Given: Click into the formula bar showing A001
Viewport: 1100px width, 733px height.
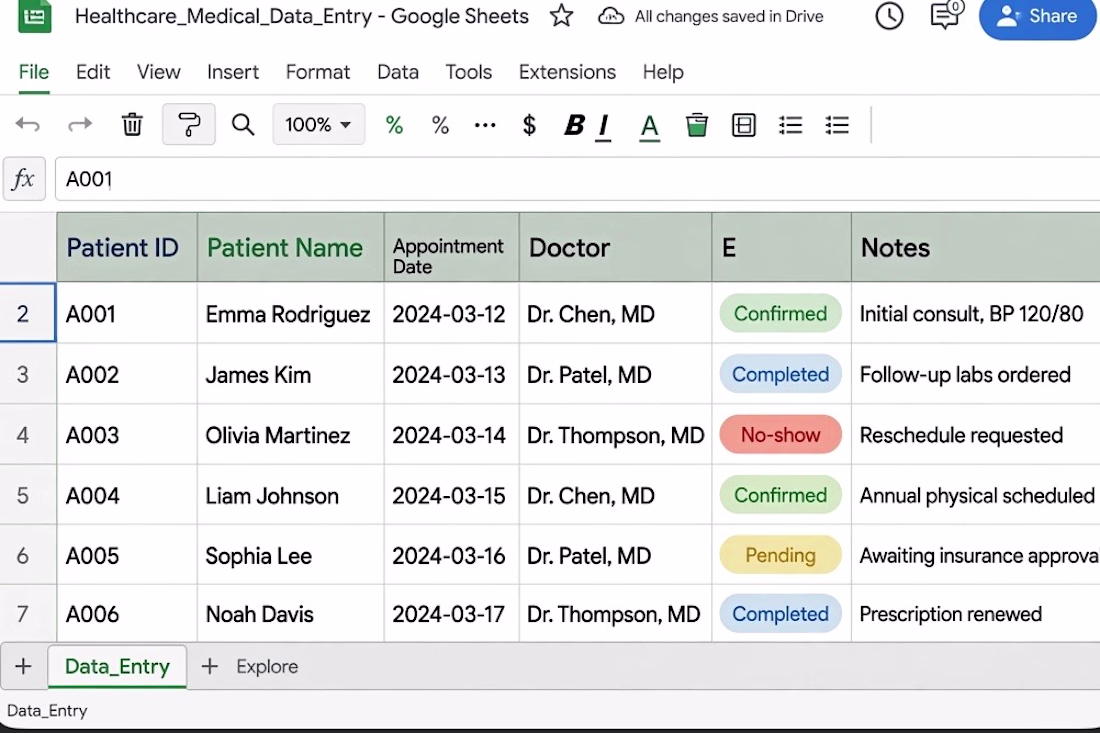Looking at the screenshot, I should tap(577, 179).
